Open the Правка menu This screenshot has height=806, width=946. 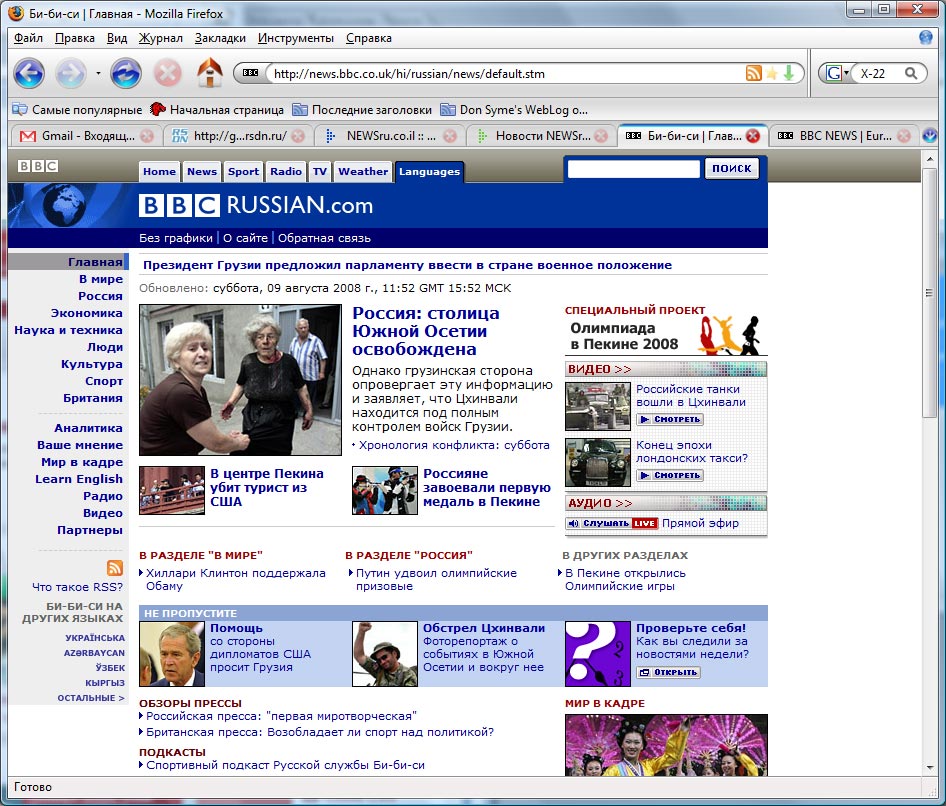point(75,38)
